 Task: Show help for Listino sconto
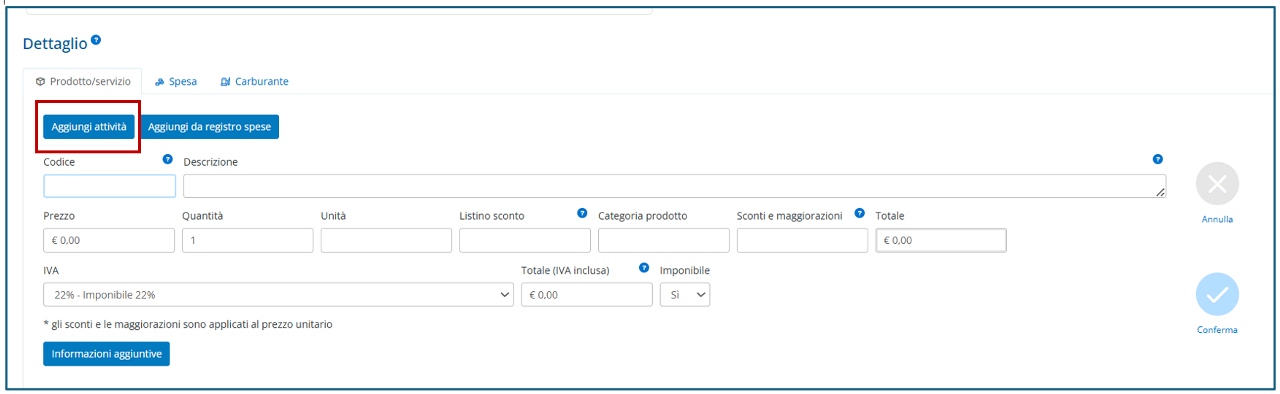(x=582, y=213)
